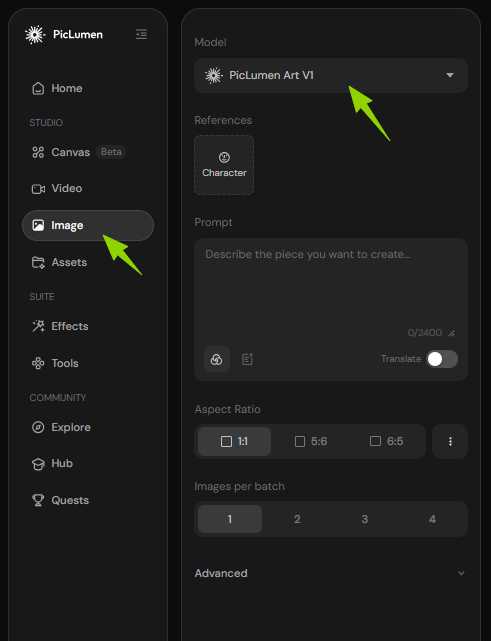Screen dimensions: 491x641
Task: Click the prompt resize handle icon
Action: click(x=451, y=334)
